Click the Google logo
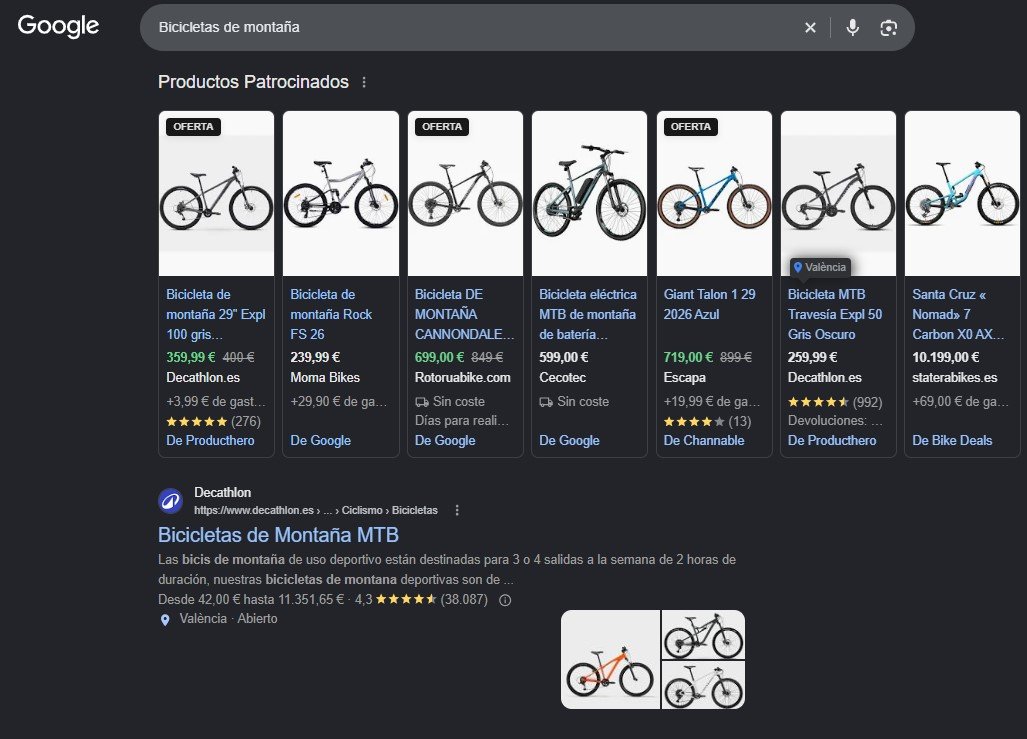 tap(58, 26)
